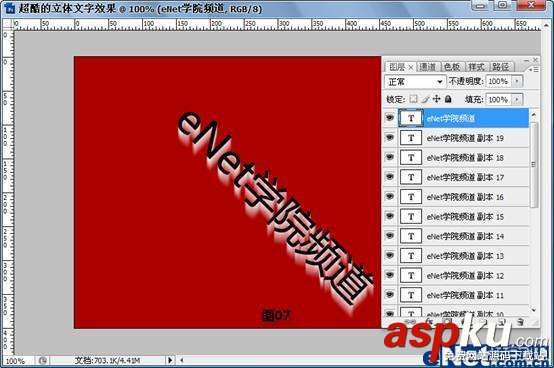
Task: Open the 填充 fill slider arrow
Action: (517, 99)
